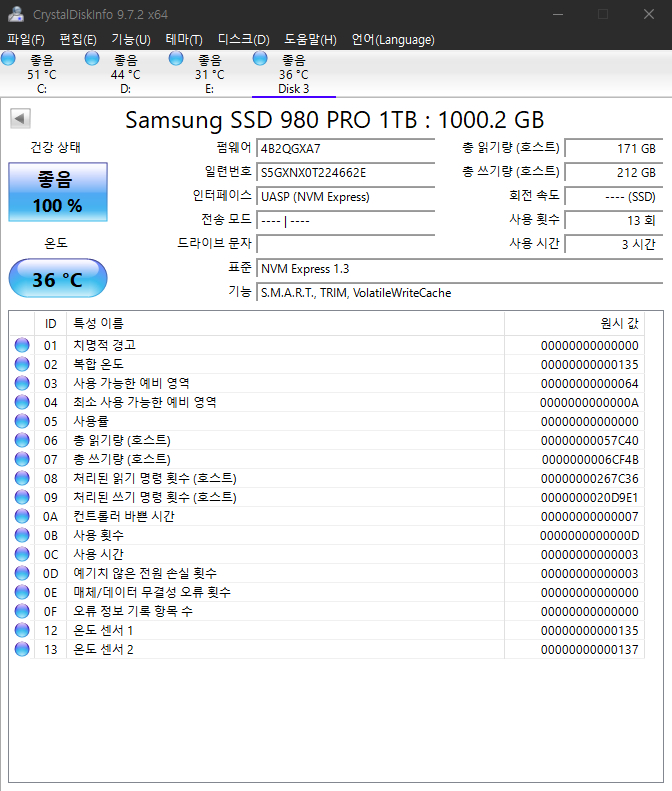
Task: Click the status orb for drive E:
Action: click(176, 59)
